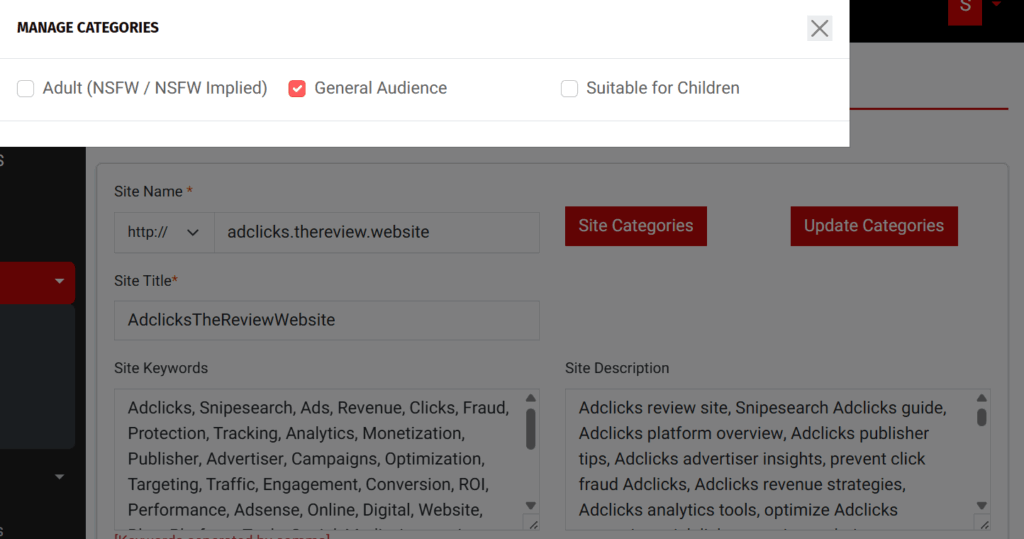Enable the Adult (NSFW) category checkbox

click(x=26, y=89)
